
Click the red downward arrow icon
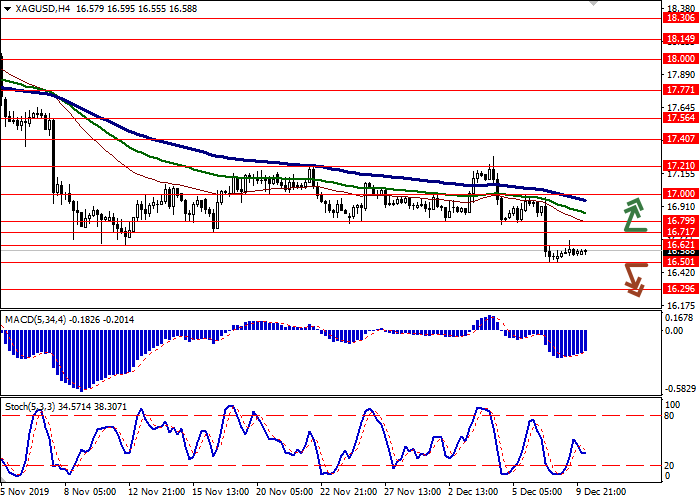pyautogui.click(x=636, y=279)
